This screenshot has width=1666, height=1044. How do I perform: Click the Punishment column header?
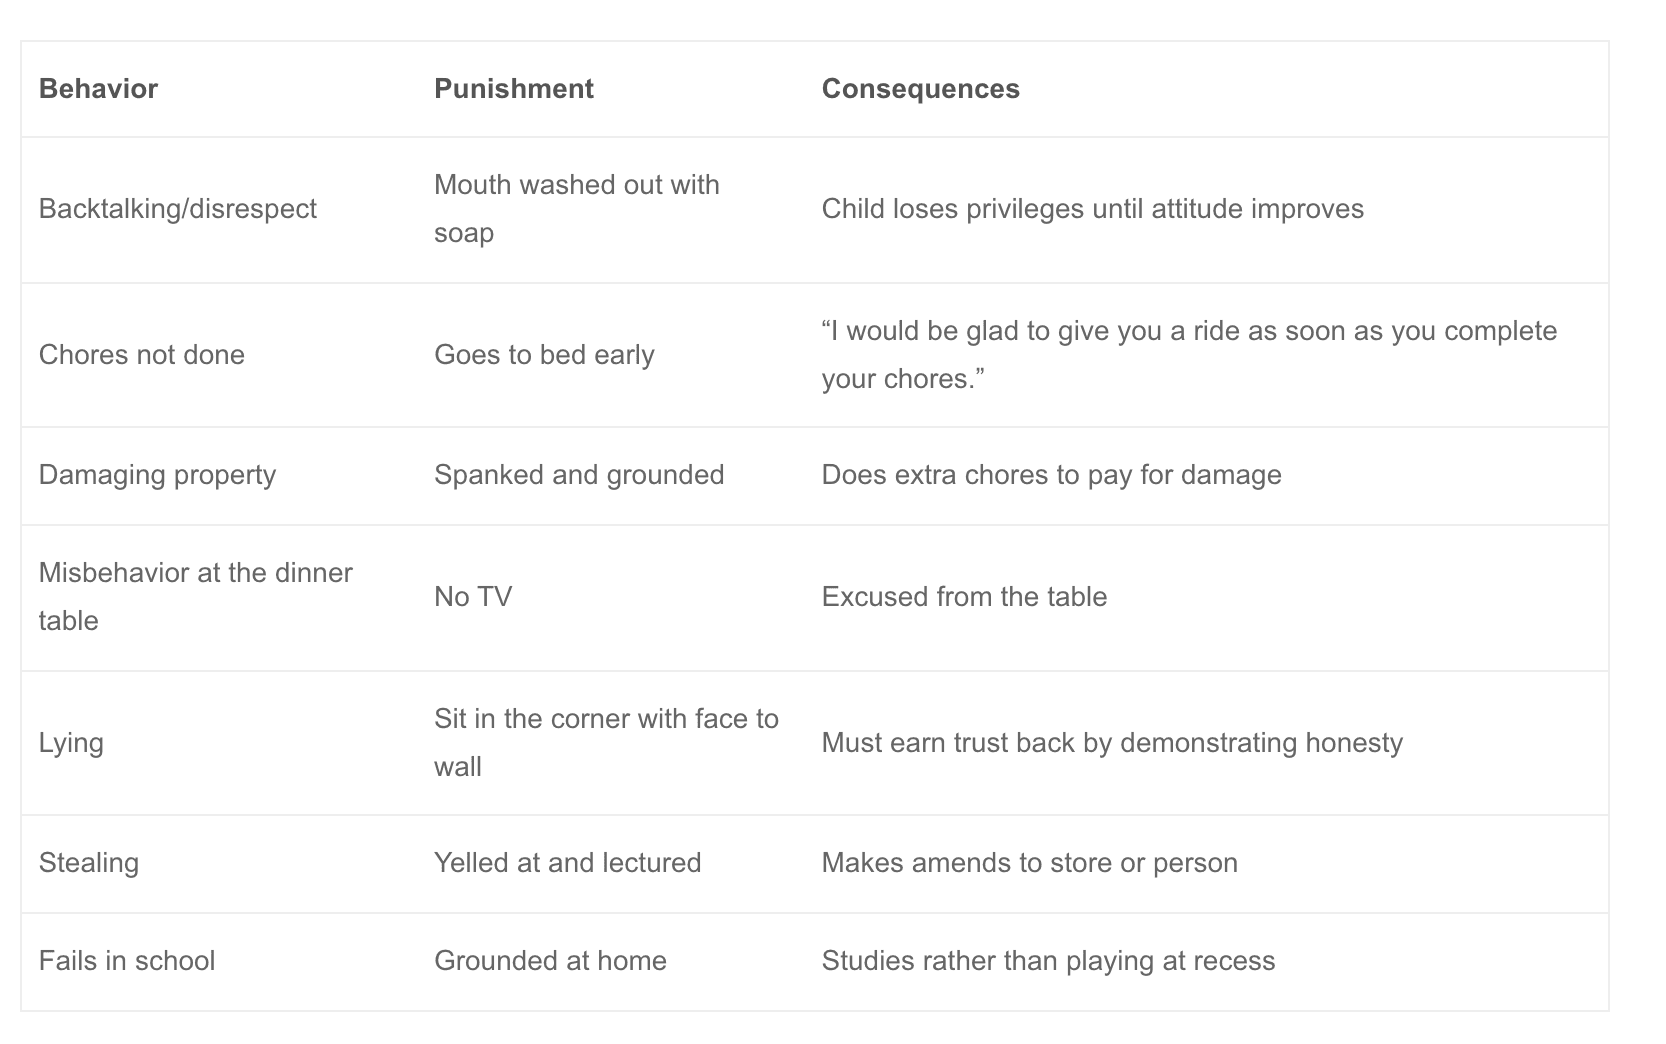point(514,89)
